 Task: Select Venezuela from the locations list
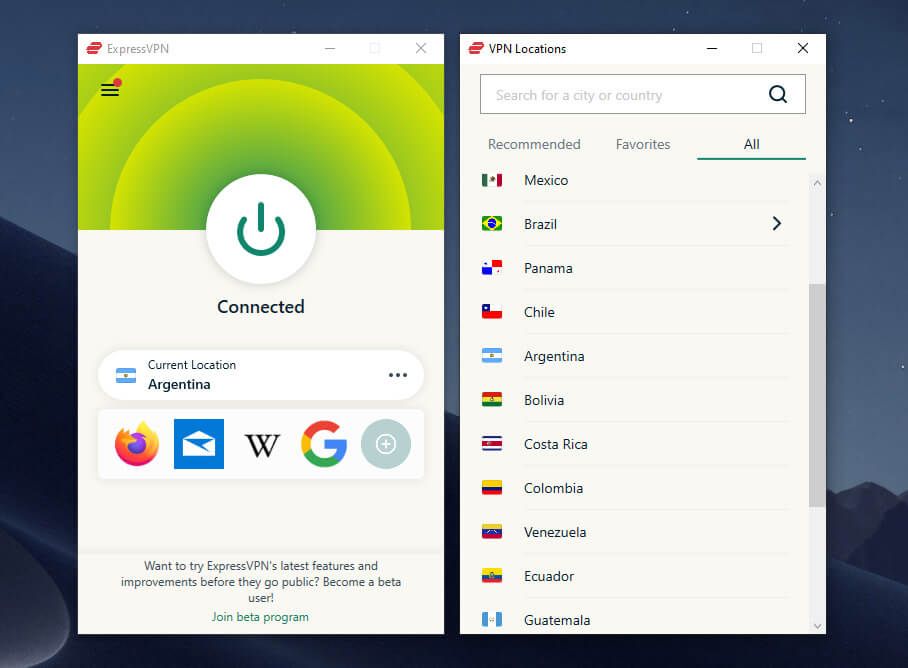[x=635, y=532]
